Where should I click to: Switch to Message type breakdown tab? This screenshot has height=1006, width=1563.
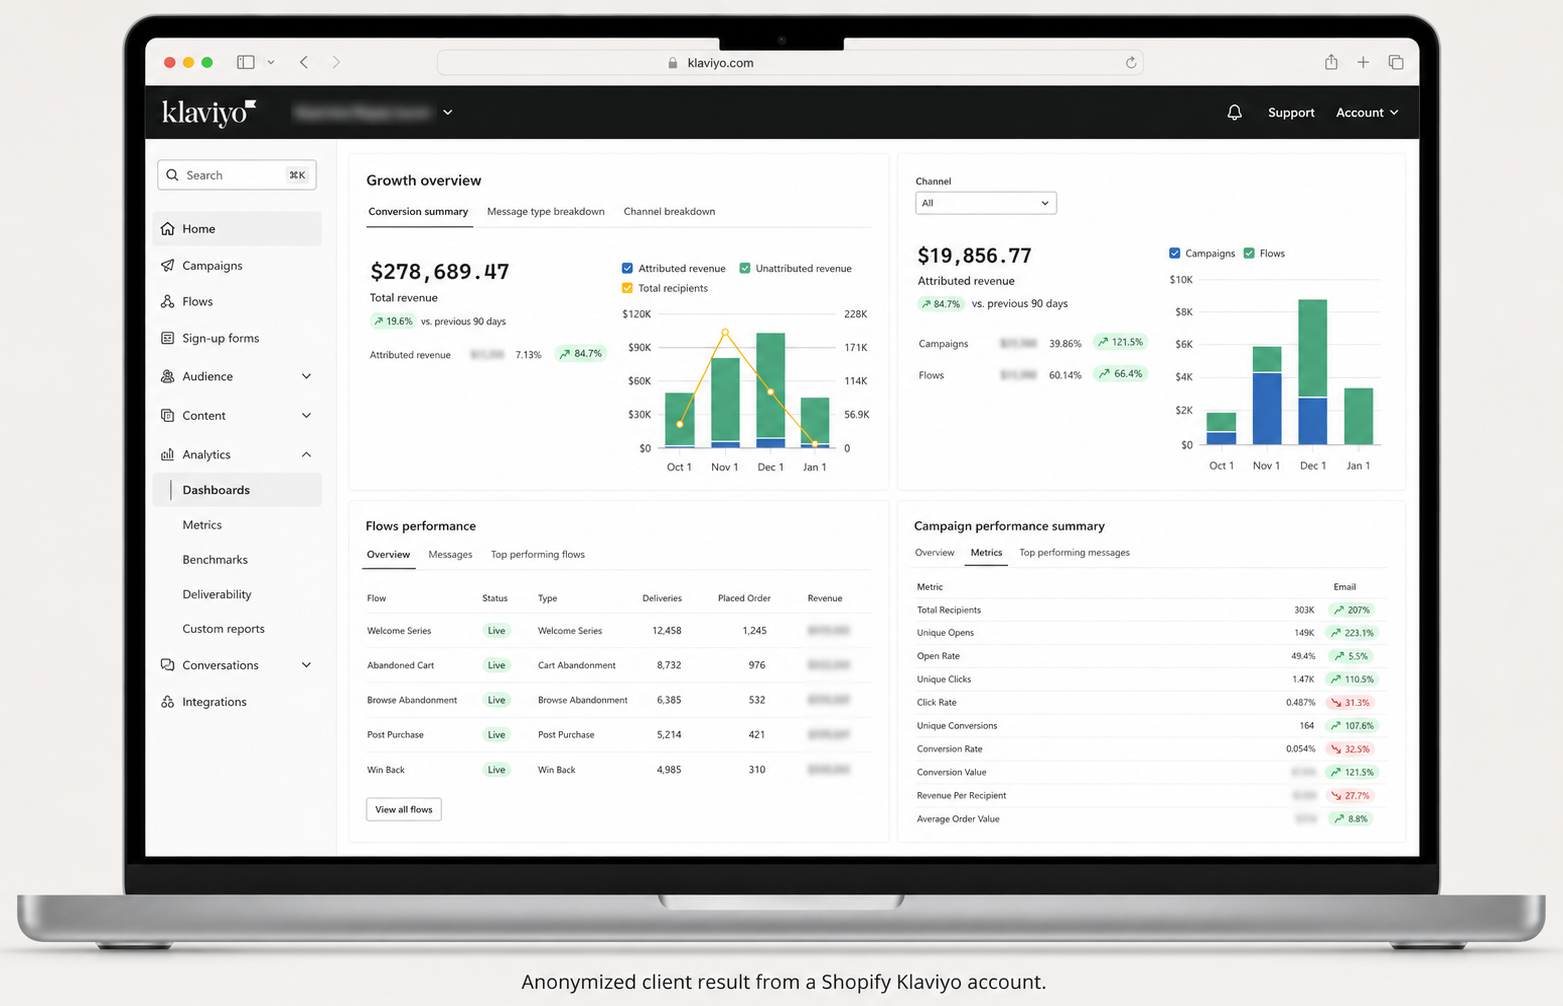546,211
